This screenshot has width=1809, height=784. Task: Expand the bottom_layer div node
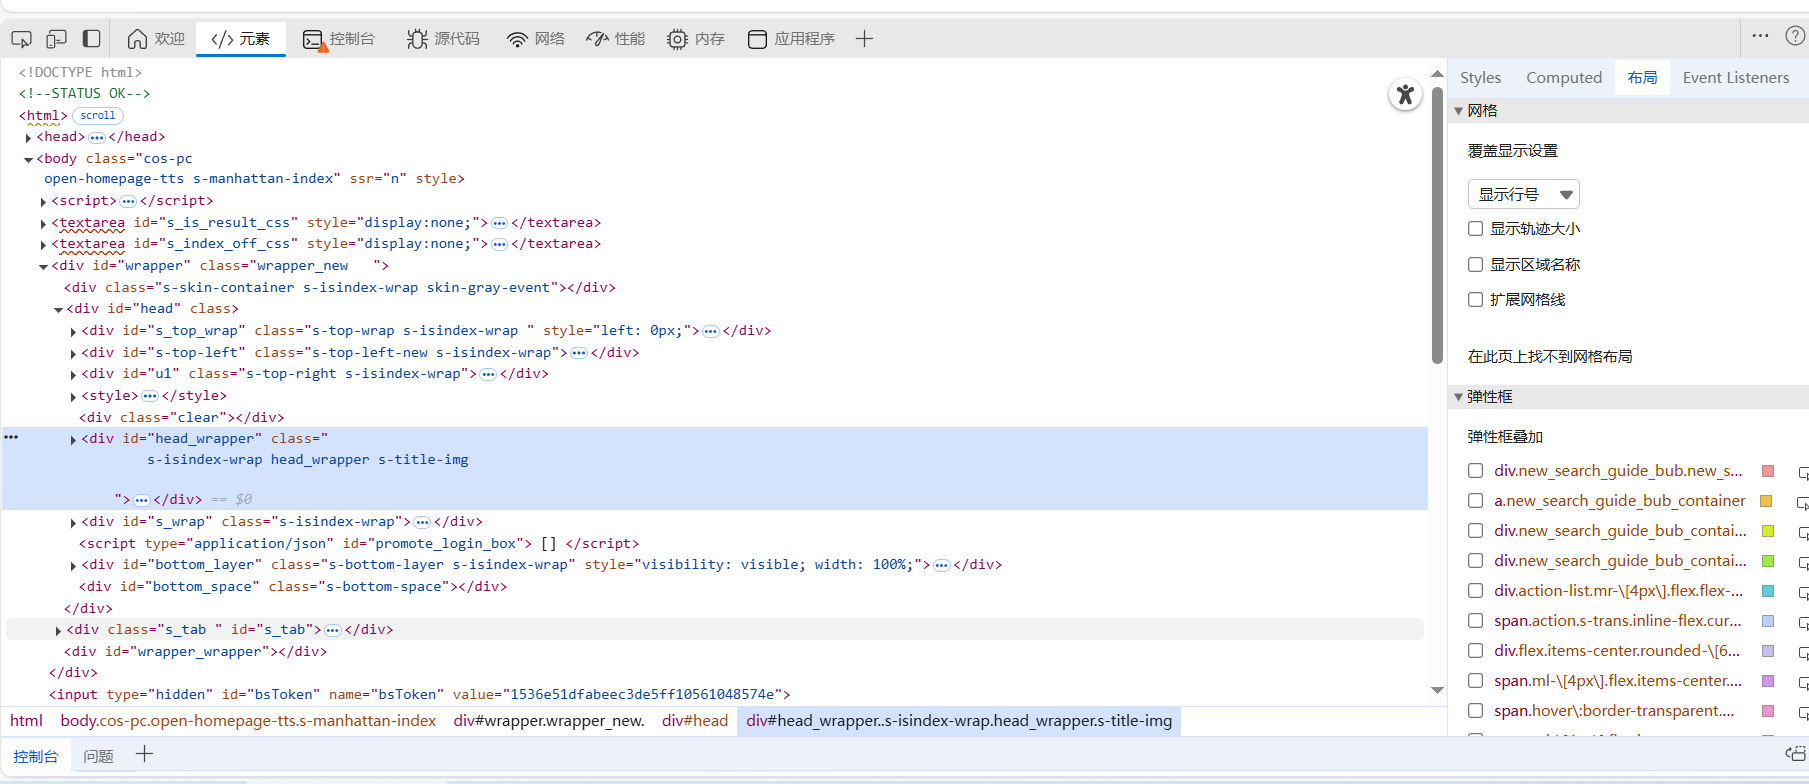point(73,566)
